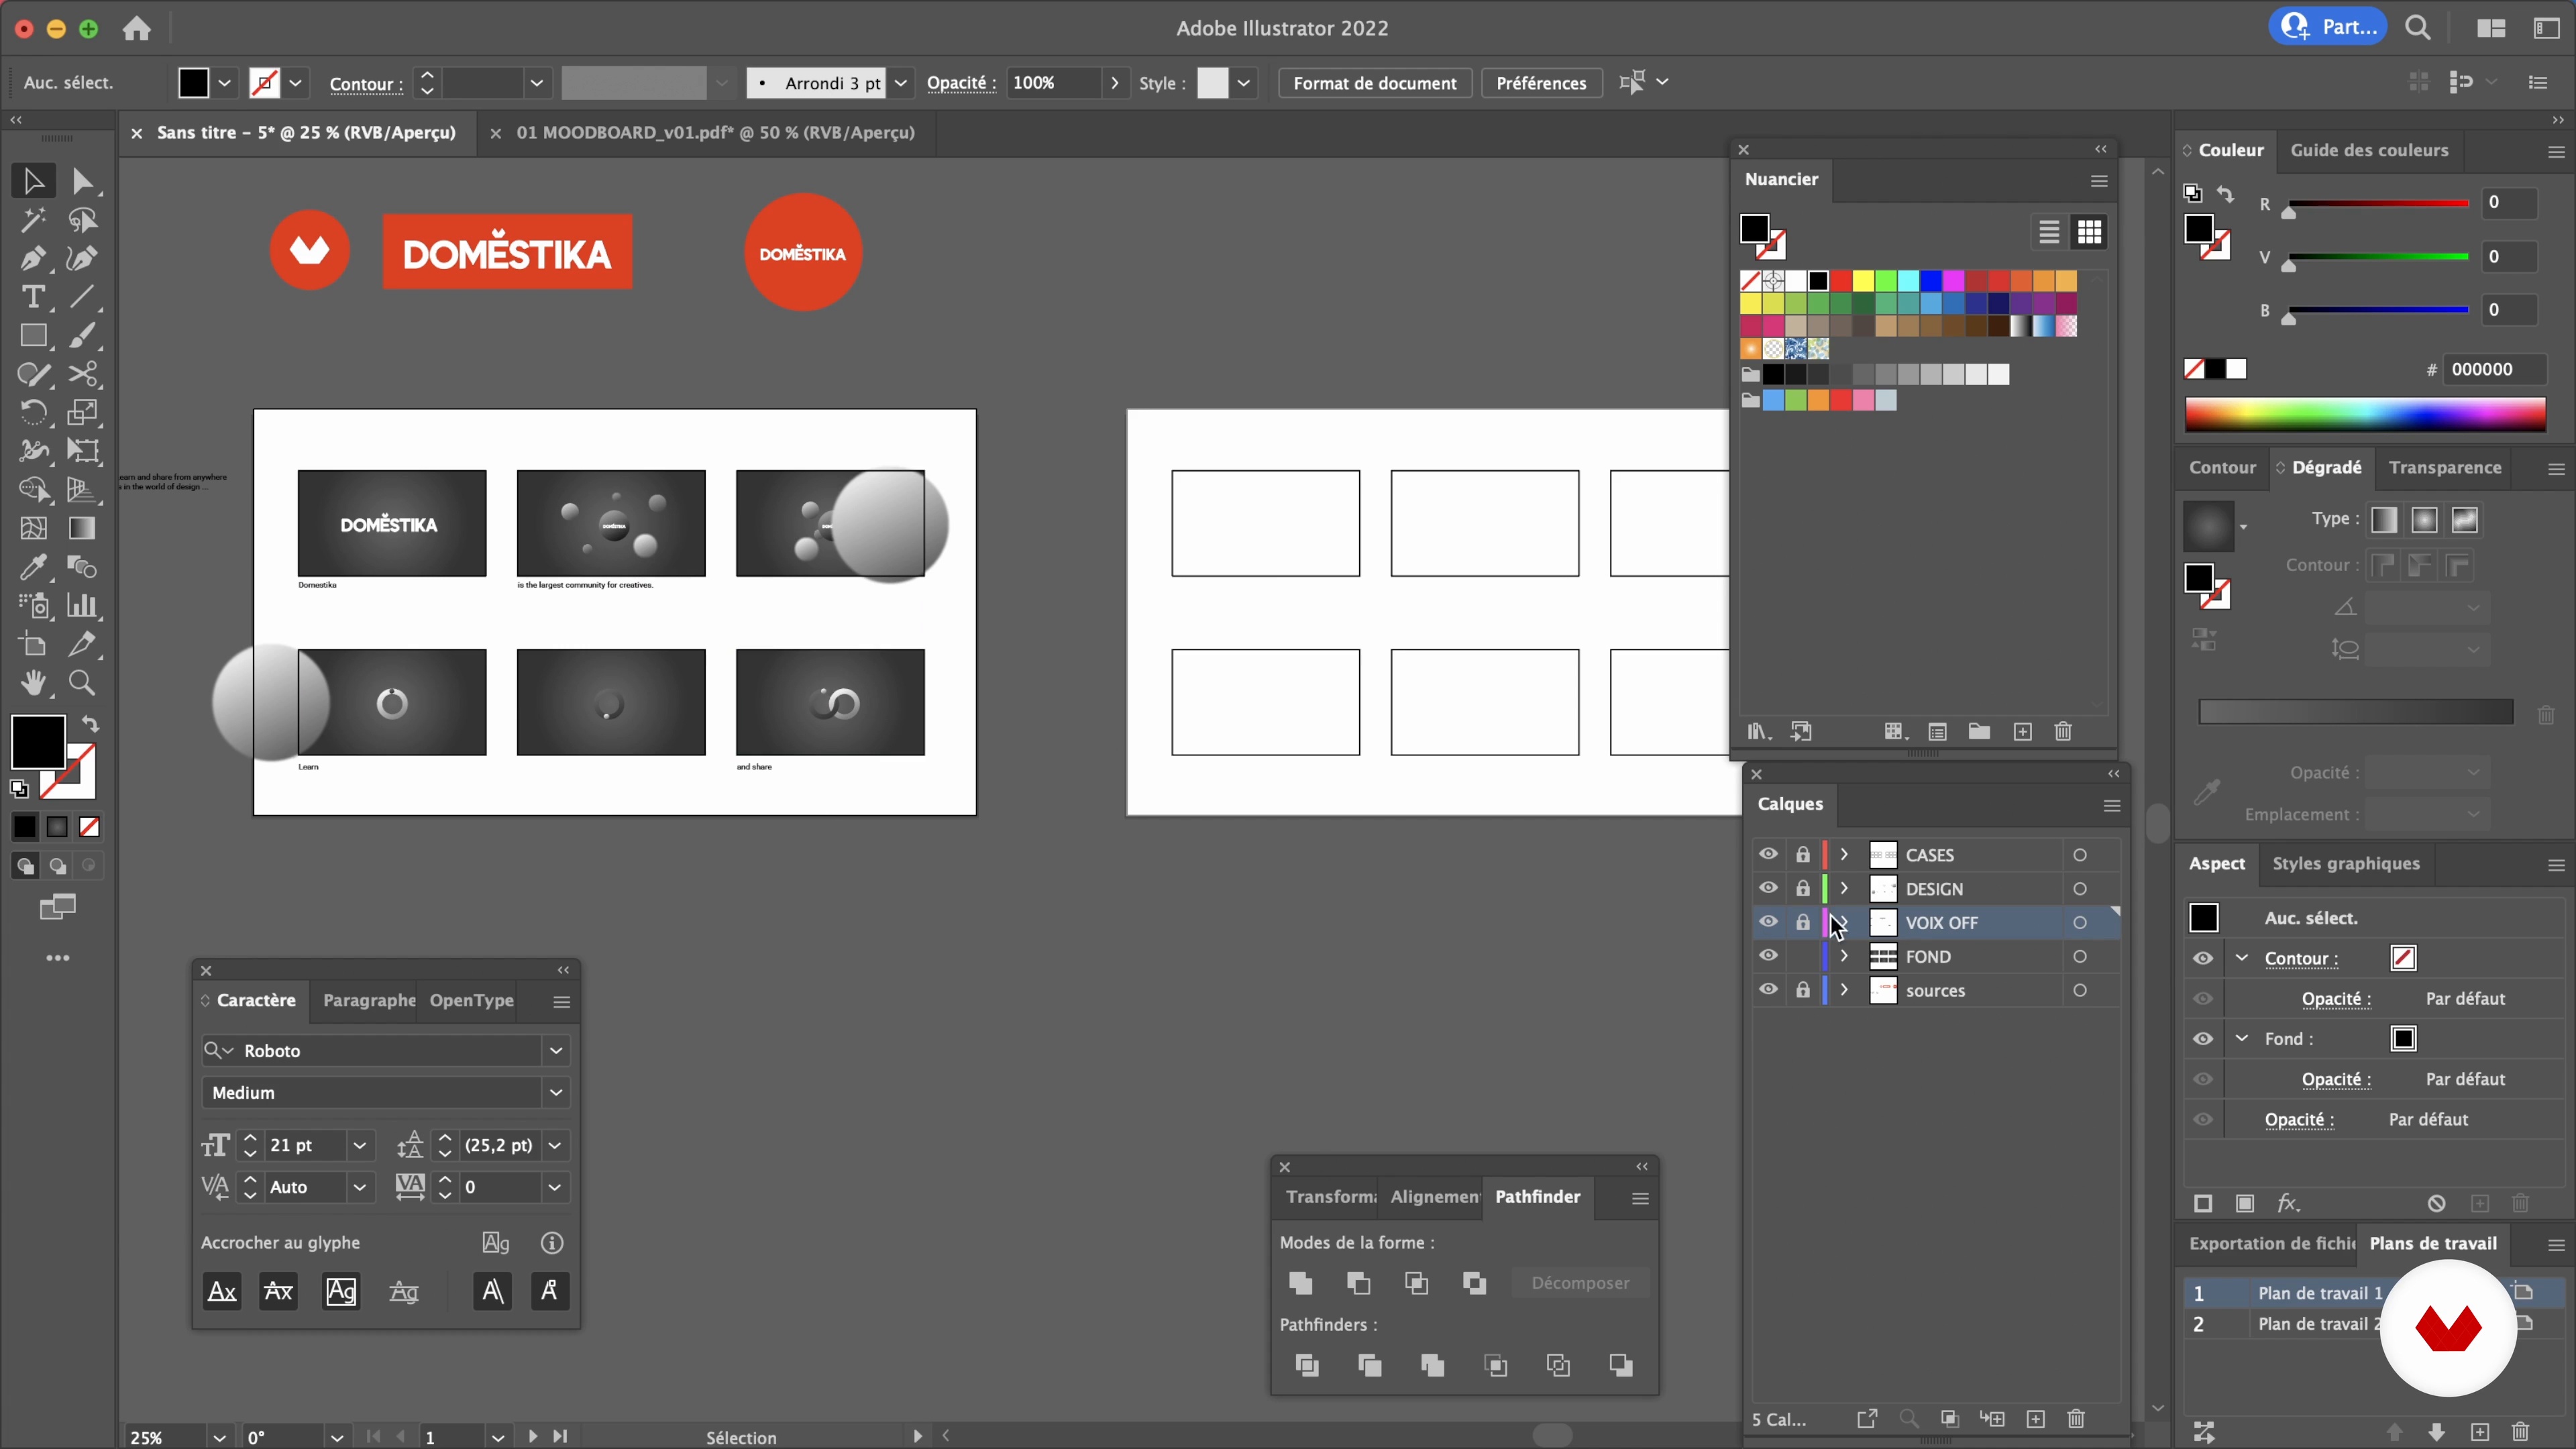Click the black fill swatch in toolbar
The height and width of the screenshot is (1449, 2576).
(x=38, y=742)
